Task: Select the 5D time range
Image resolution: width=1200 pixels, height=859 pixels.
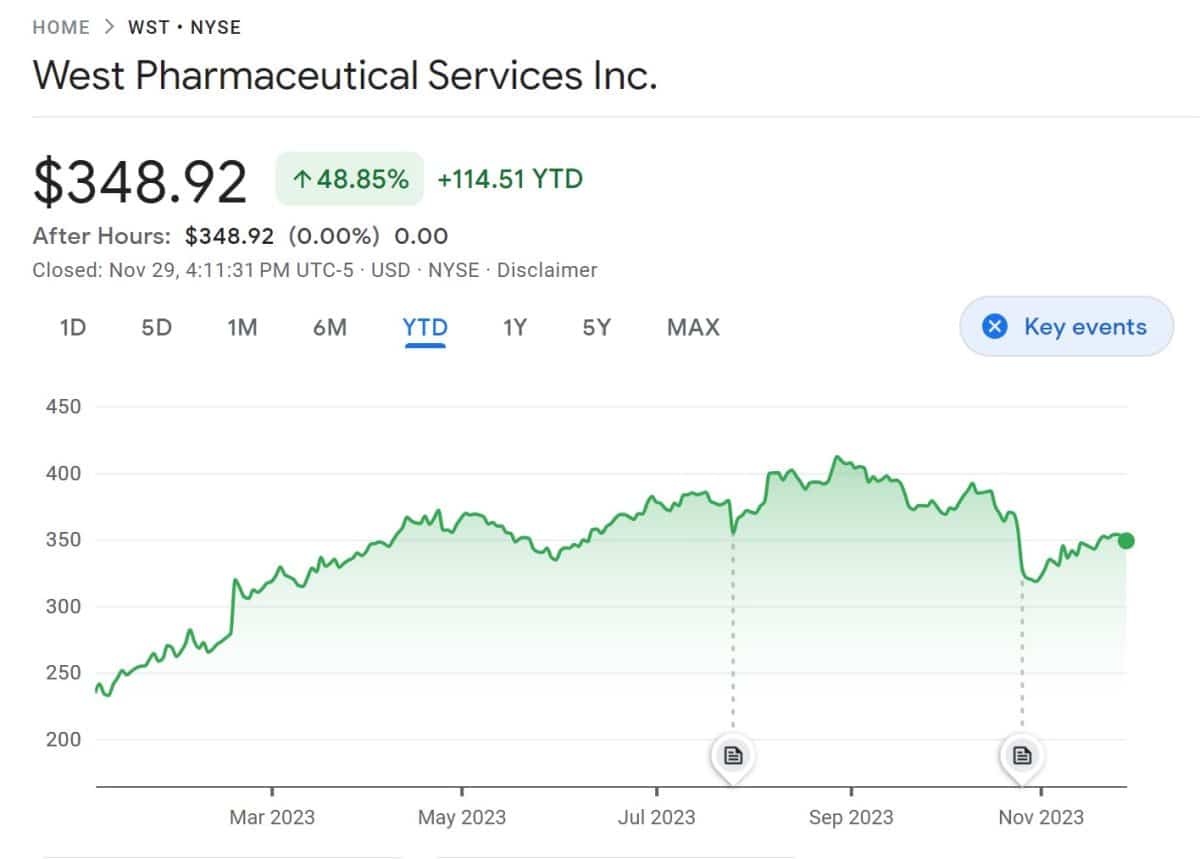Action: (x=156, y=327)
